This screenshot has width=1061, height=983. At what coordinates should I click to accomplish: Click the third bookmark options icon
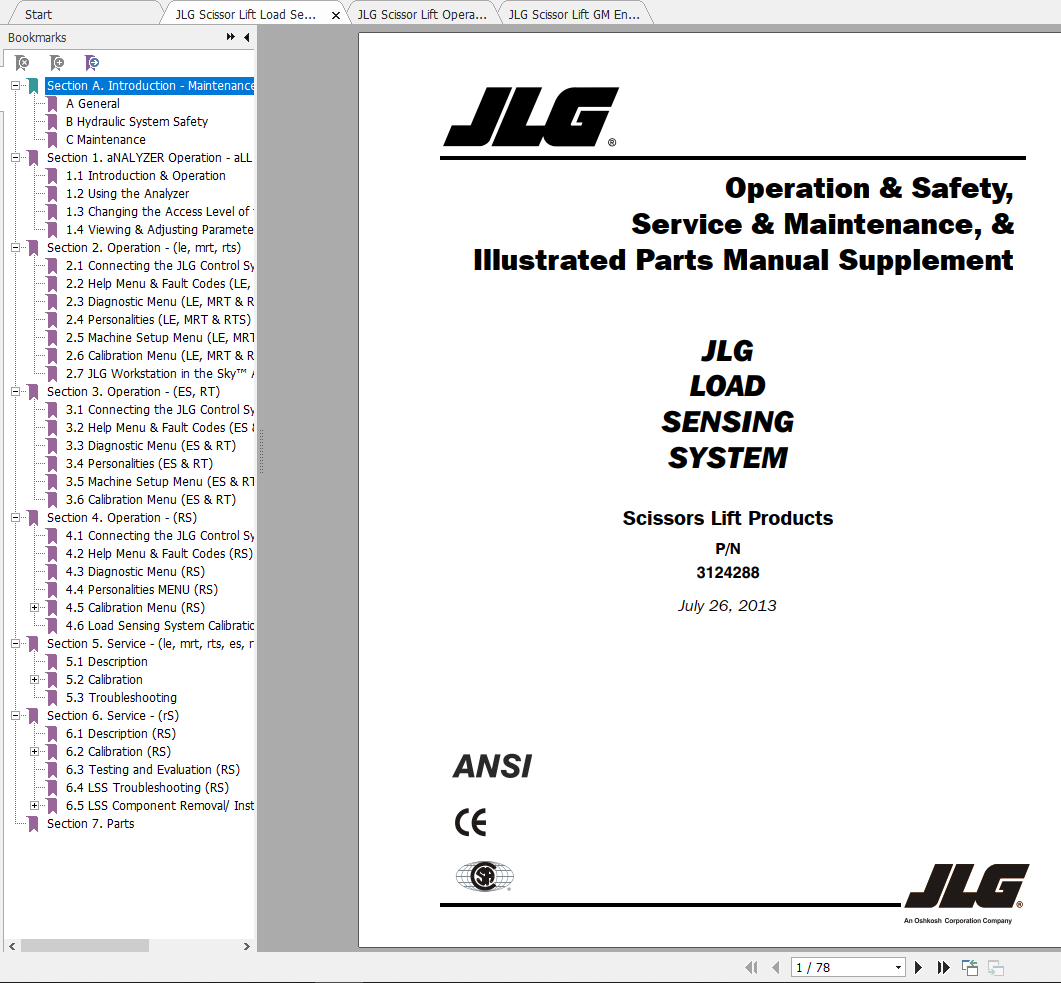(x=92, y=63)
